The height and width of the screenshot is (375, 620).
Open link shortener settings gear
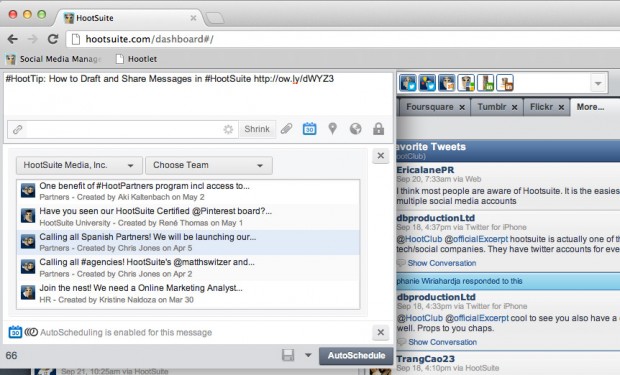coord(228,129)
